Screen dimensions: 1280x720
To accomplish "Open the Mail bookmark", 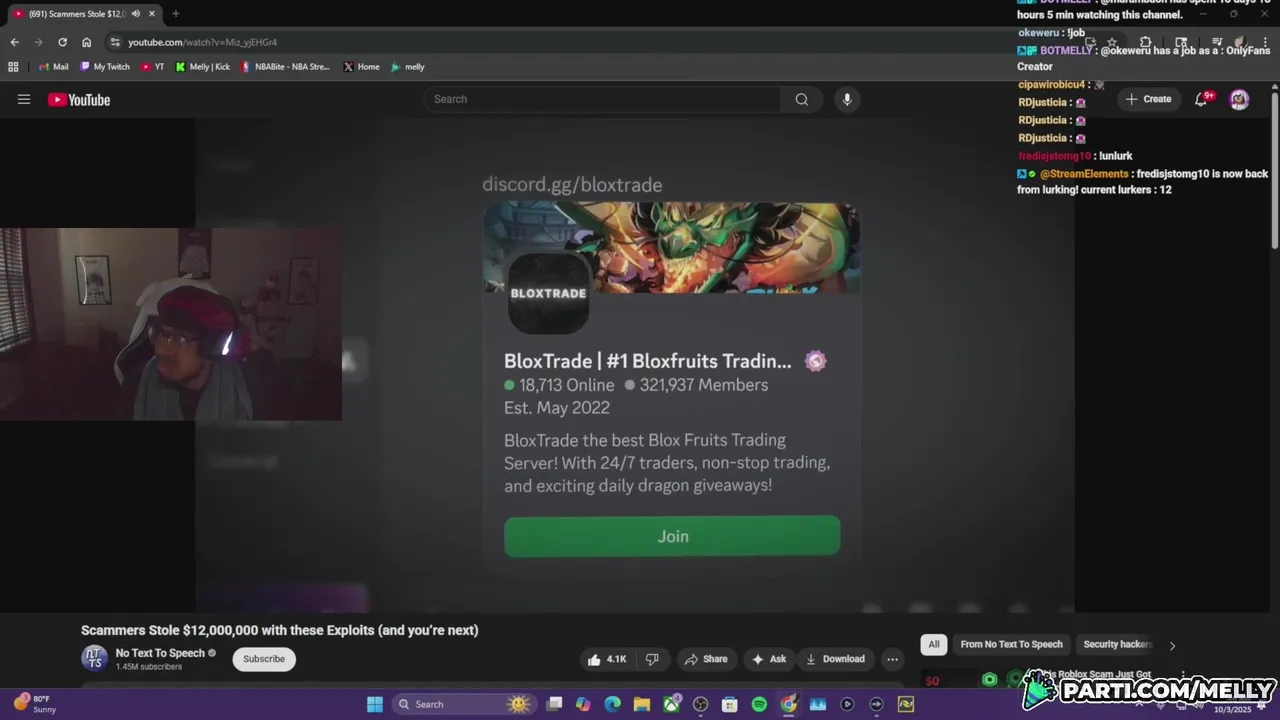I will pos(53,67).
